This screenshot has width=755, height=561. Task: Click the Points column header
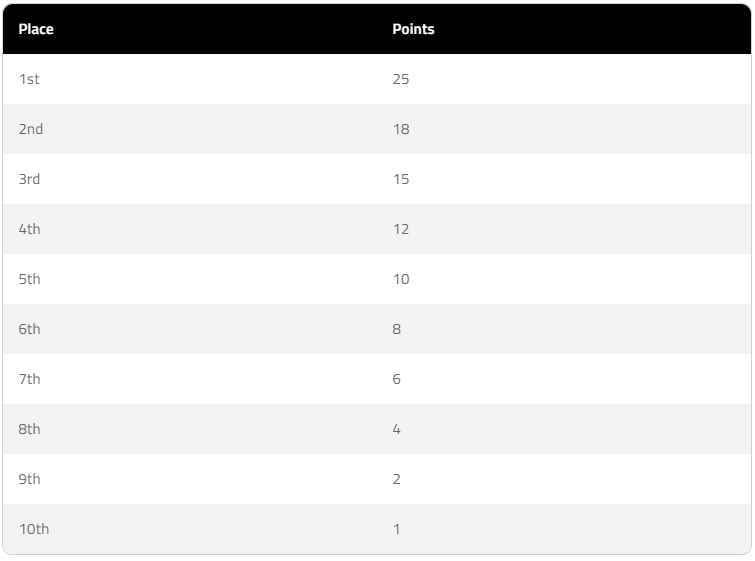[x=413, y=29]
